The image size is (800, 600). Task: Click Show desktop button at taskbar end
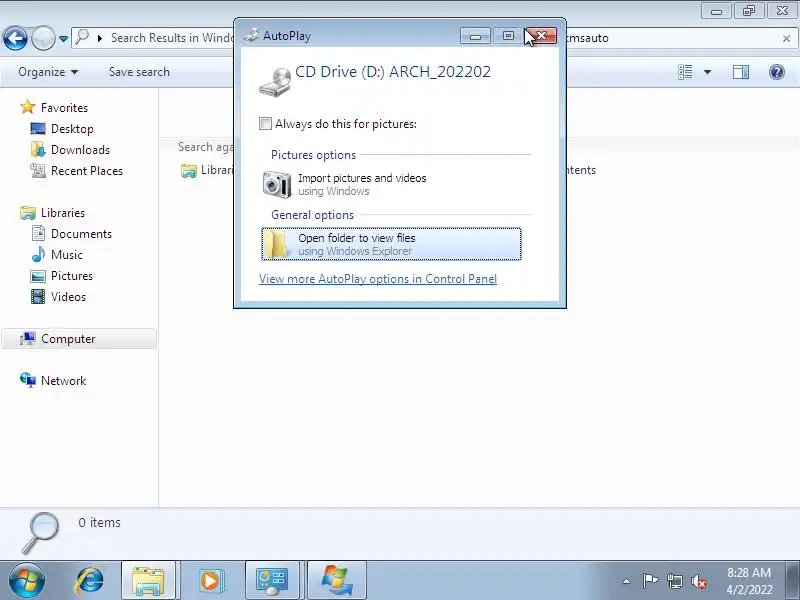793,581
